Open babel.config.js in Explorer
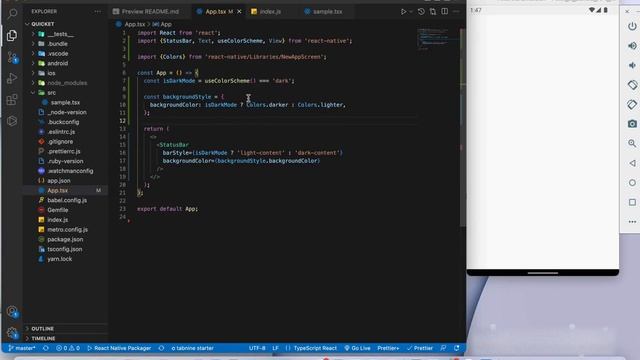Image resolution: width=640 pixels, height=360 pixels. [67, 200]
